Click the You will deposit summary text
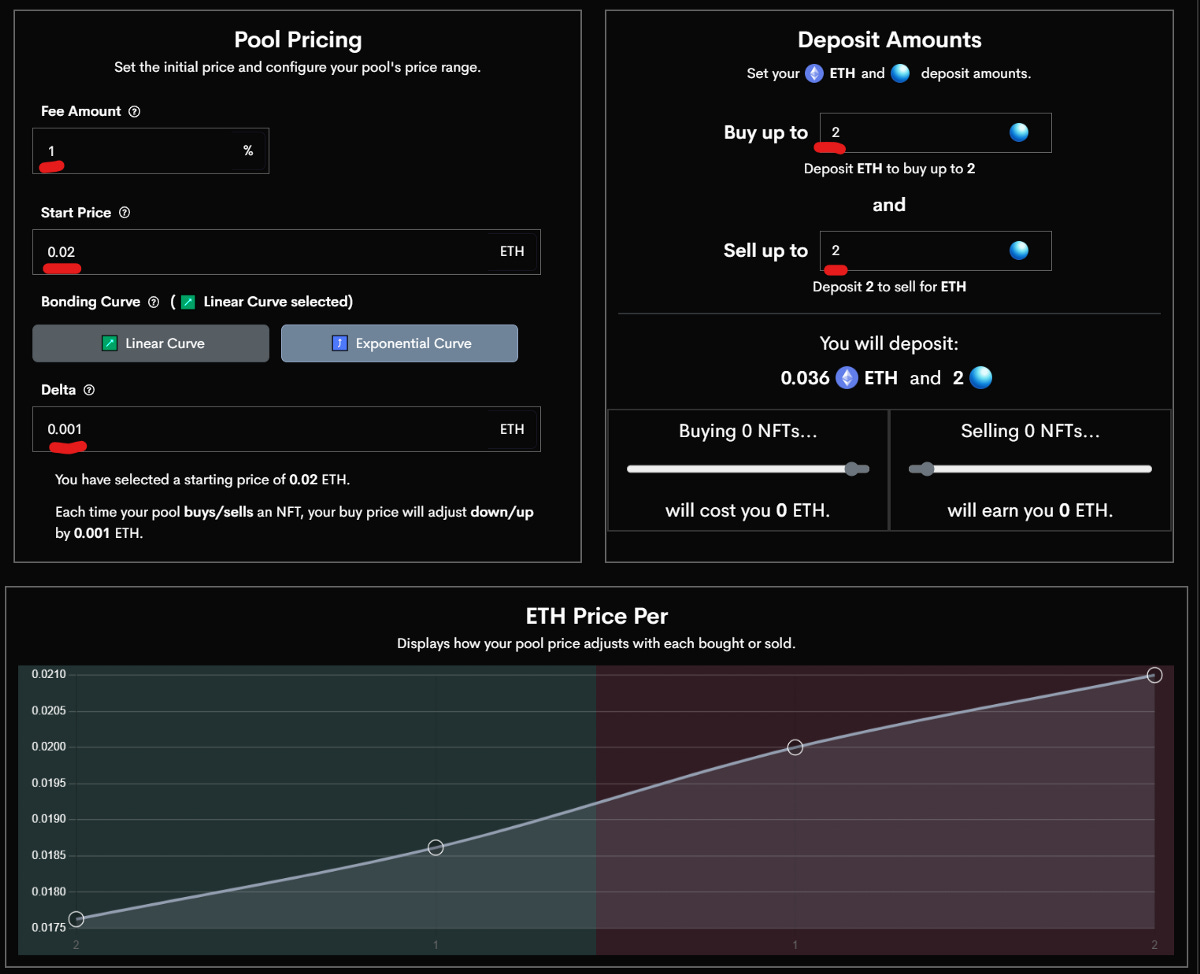The width and height of the screenshot is (1200, 974). [889, 343]
